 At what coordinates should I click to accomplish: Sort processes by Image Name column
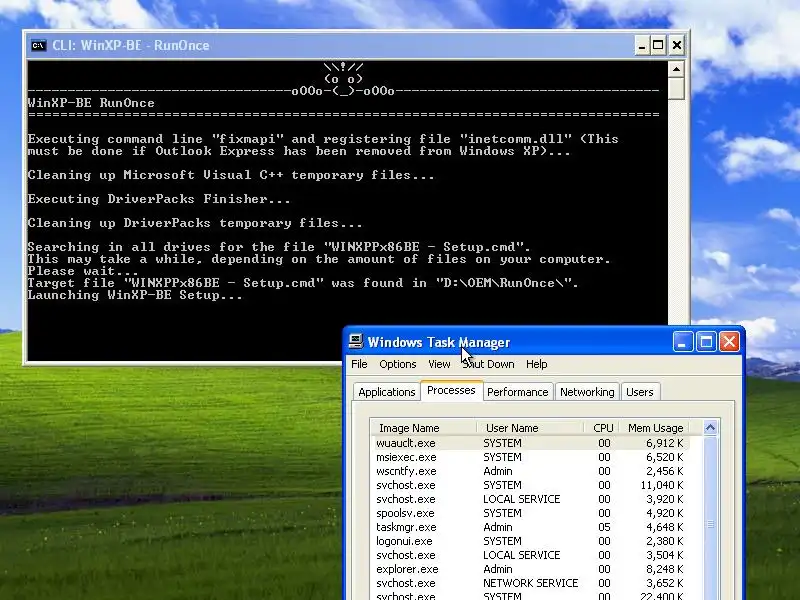click(x=424, y=428)
